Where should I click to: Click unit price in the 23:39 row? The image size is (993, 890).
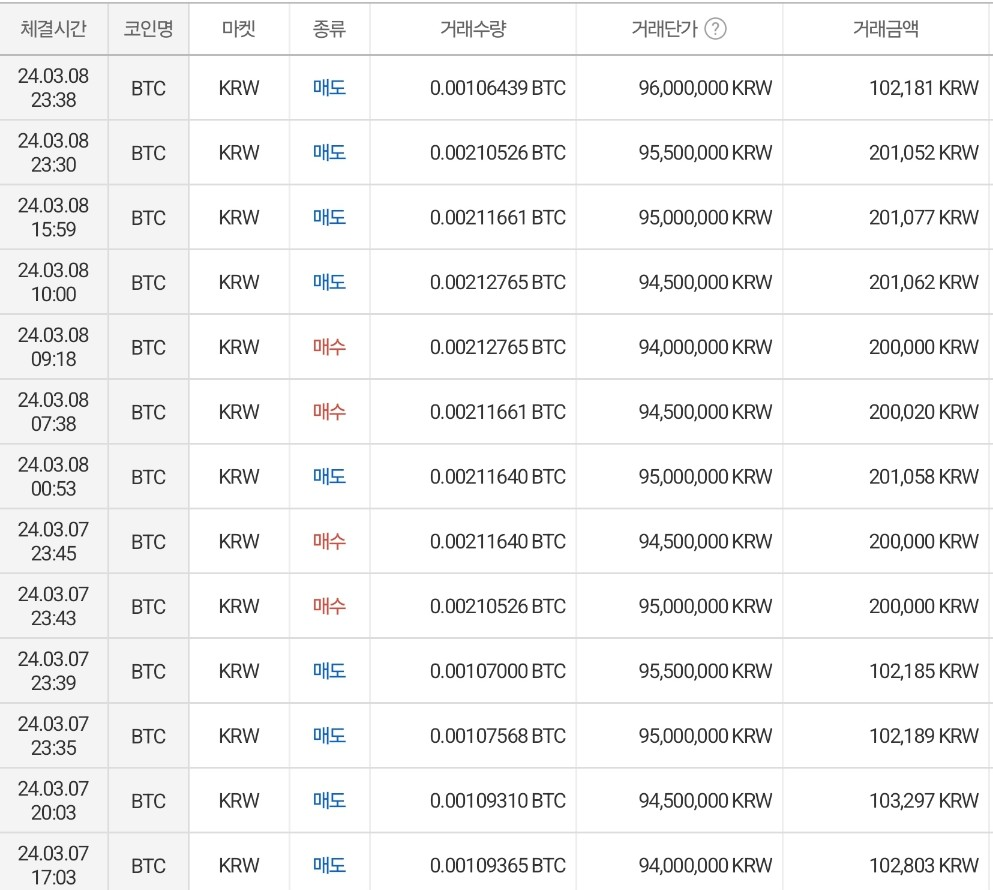705,671
